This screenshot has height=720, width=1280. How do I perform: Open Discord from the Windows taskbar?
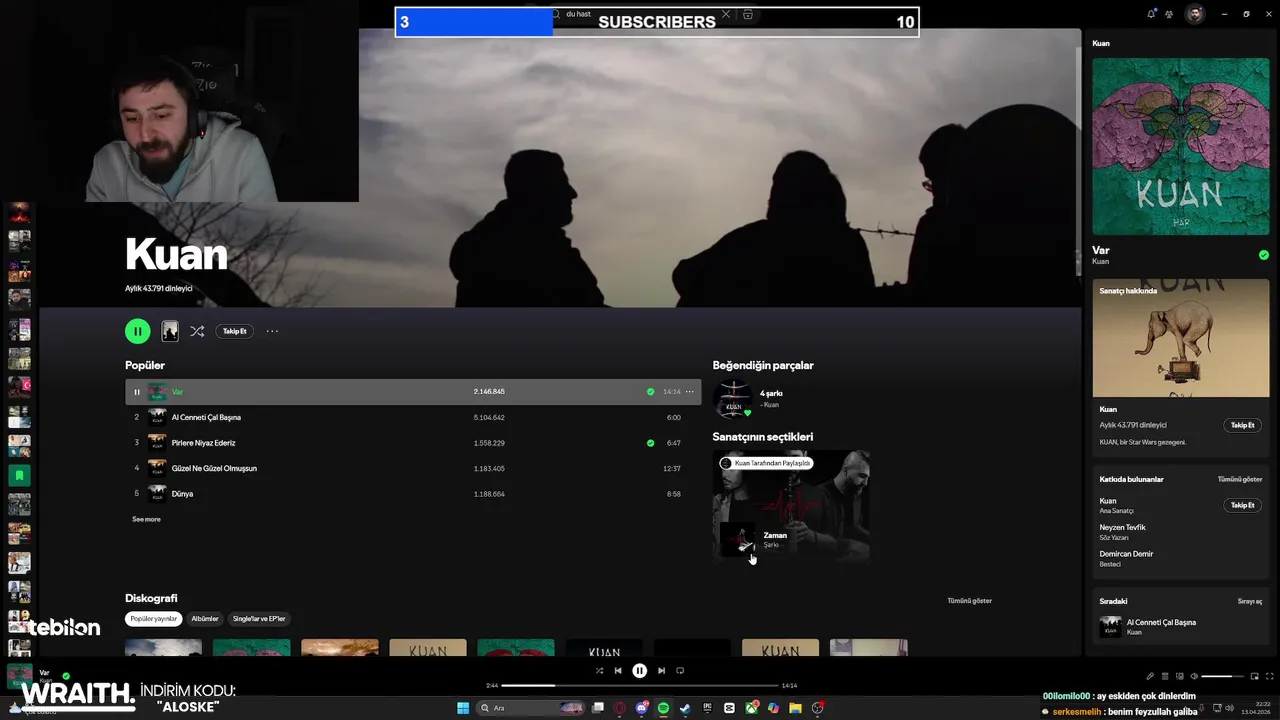[641, 708]
